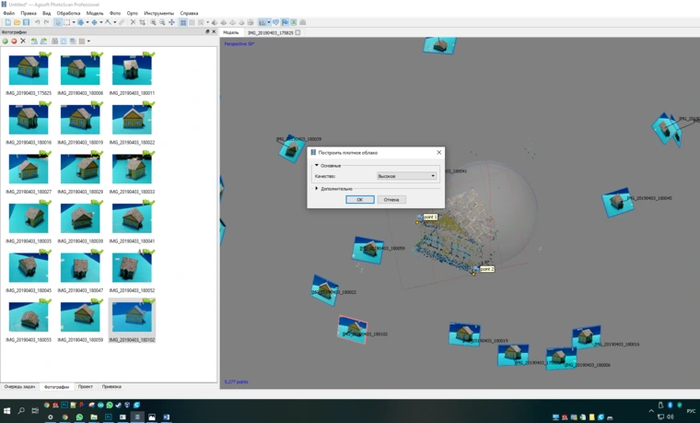Click the Отмена button

click(391, 200)
